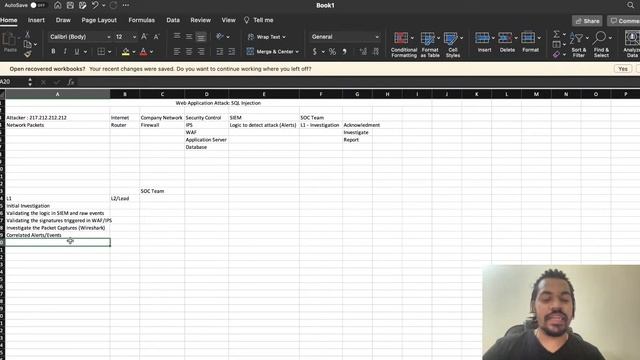This screenshot has width=640, height=360.
Task: Increase the cell indent
Action: tap(232, 51)
